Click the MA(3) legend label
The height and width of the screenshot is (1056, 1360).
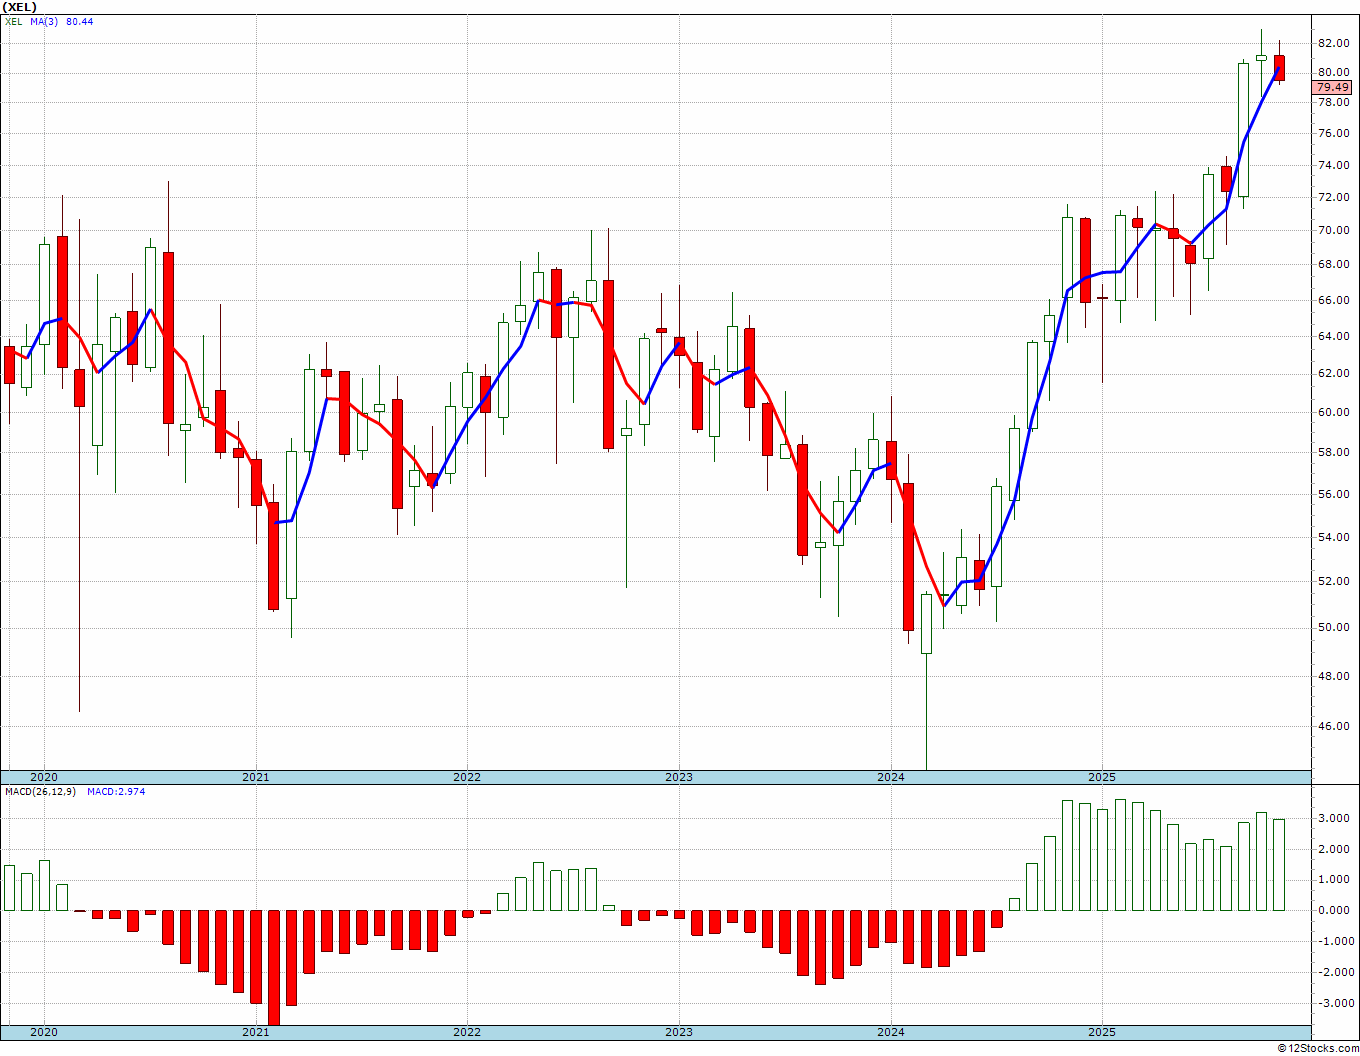tap(44, 21)
